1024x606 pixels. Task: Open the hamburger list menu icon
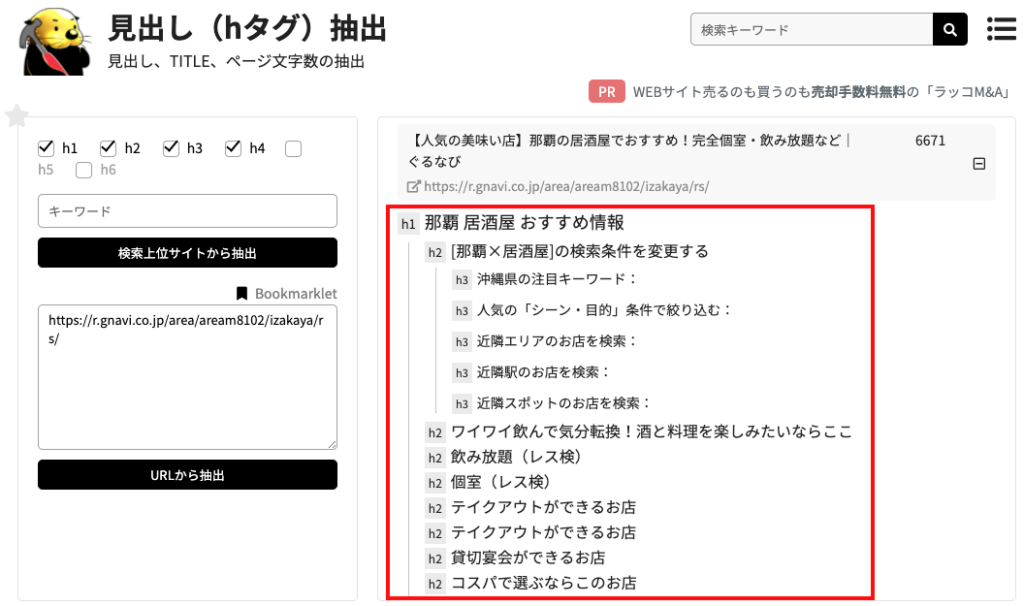point(1001,29)
